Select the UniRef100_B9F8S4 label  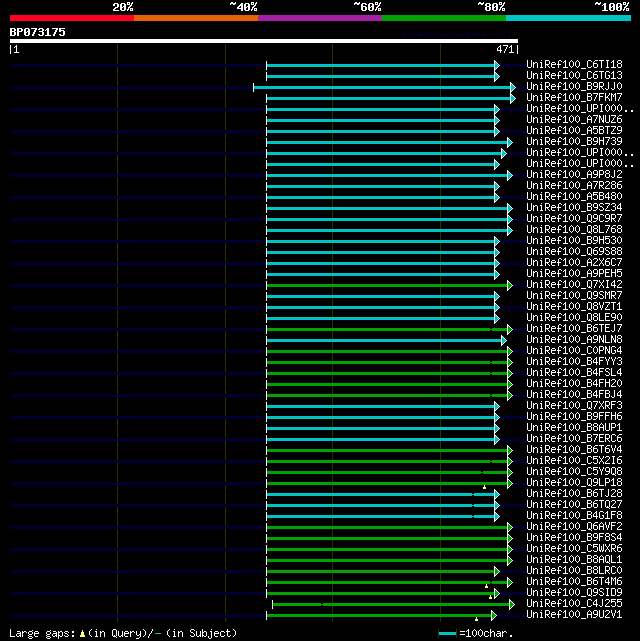[574, 538]
